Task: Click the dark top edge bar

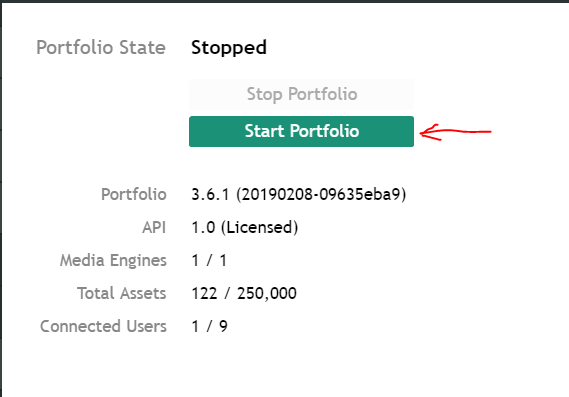Action: click(284, 1)
